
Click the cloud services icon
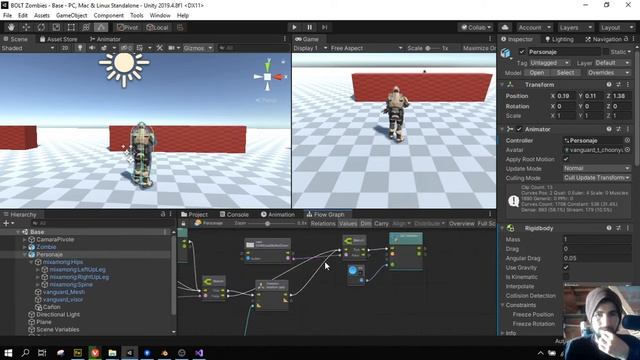505,27
